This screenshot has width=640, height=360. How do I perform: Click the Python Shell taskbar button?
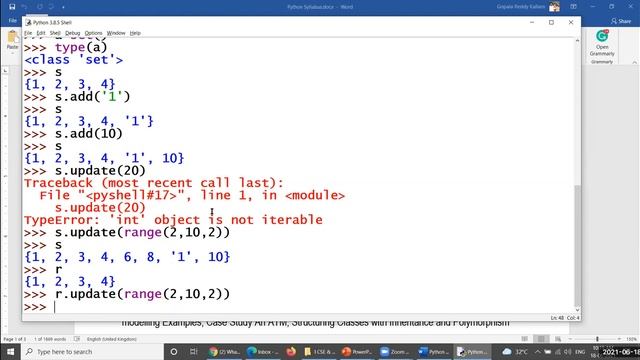pos(472,351)
